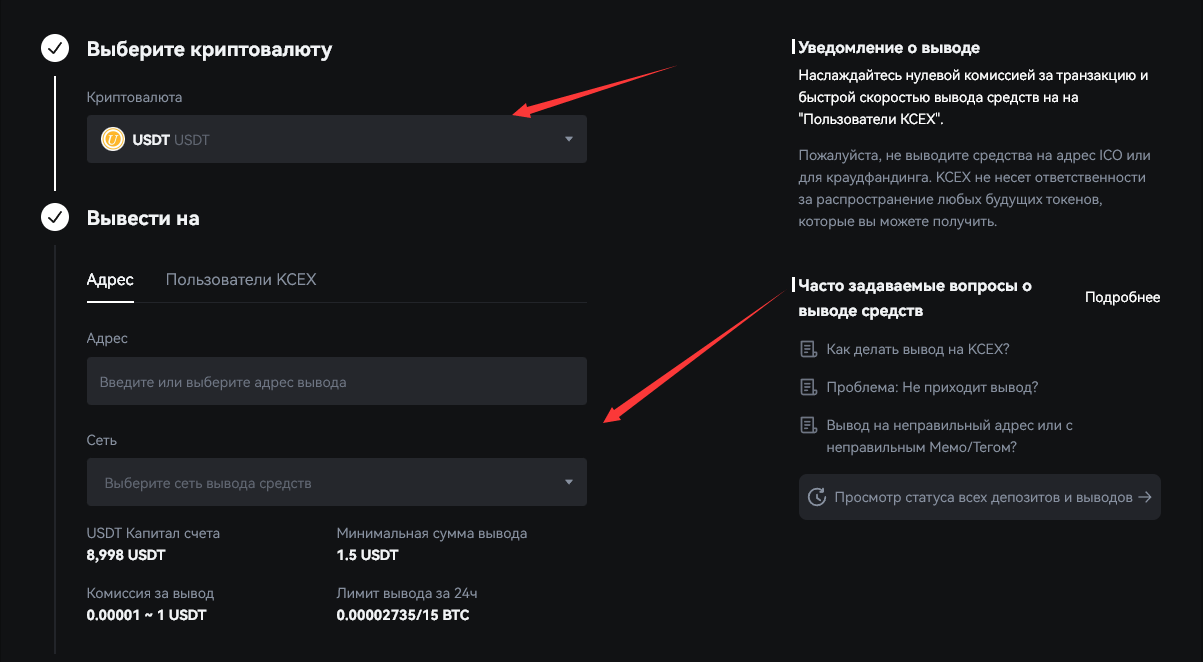Image resolution: width=1203 pixels, height=662 pixels.
Task: Click the right arrow icon after депозитов и выводов
Action: coord(1145,497)
